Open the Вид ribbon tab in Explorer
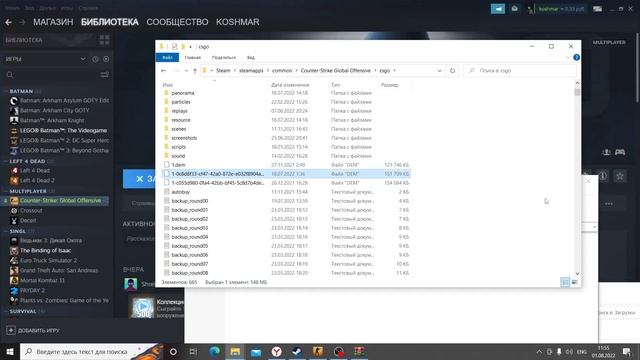Screen dimensions: 640x360 [x=251, y=58]
